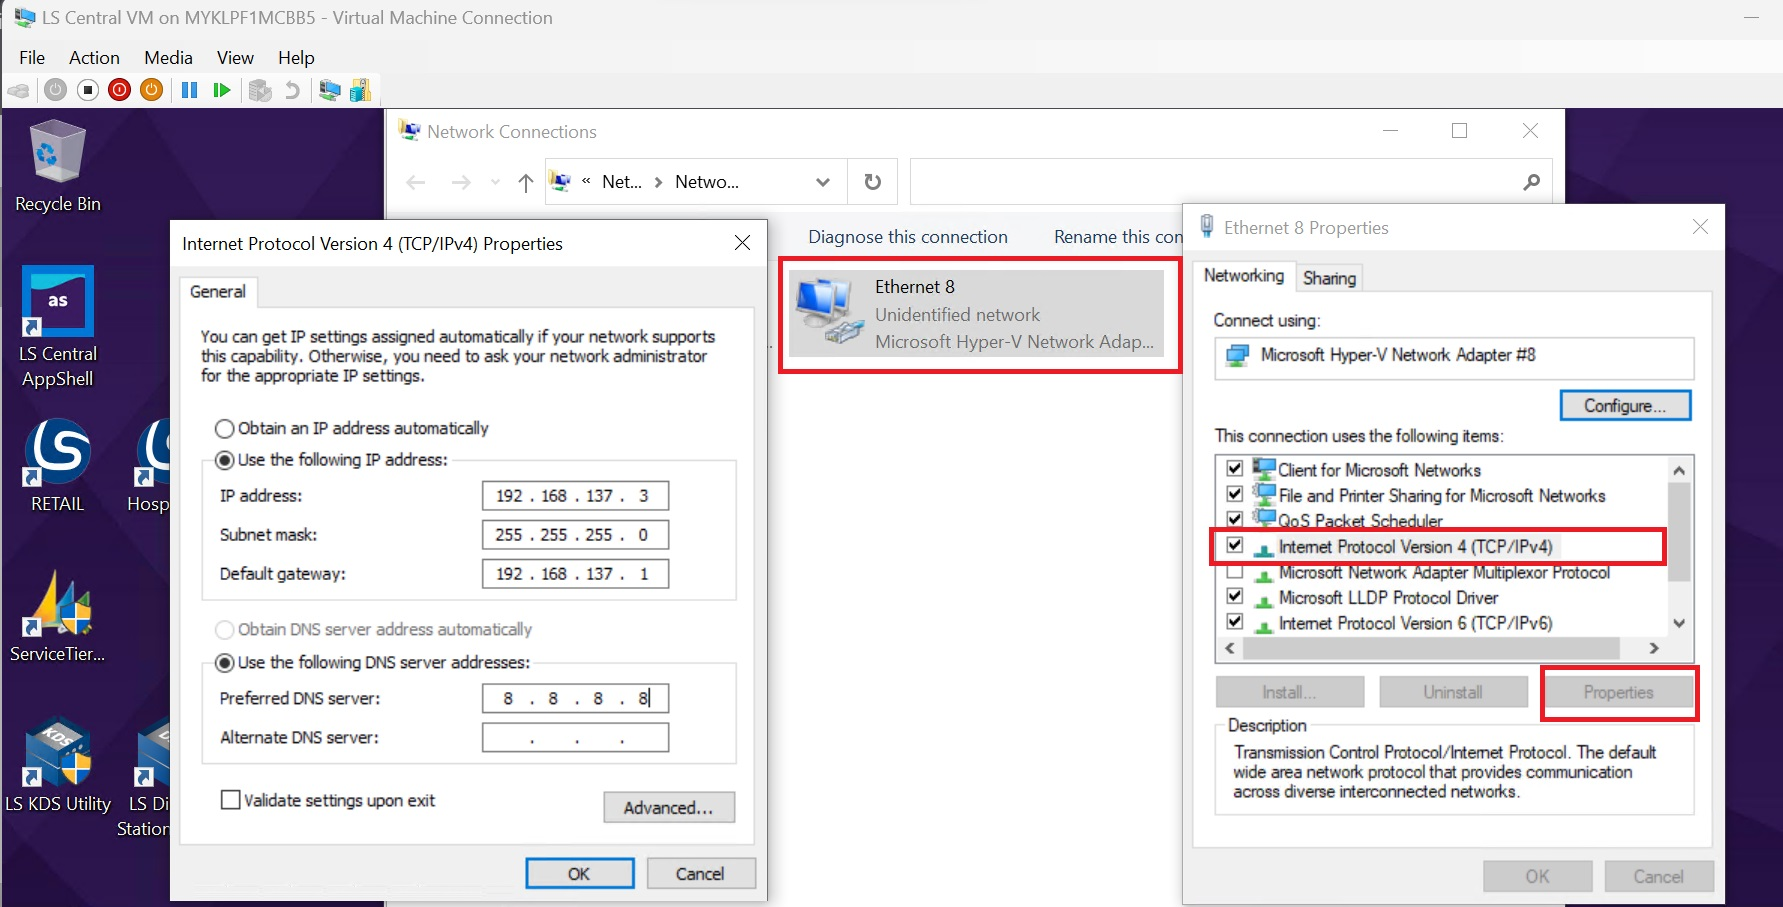1783x907 pixels.
Task: Go up one folder level in Network Connections
Action: pos(526,182)
